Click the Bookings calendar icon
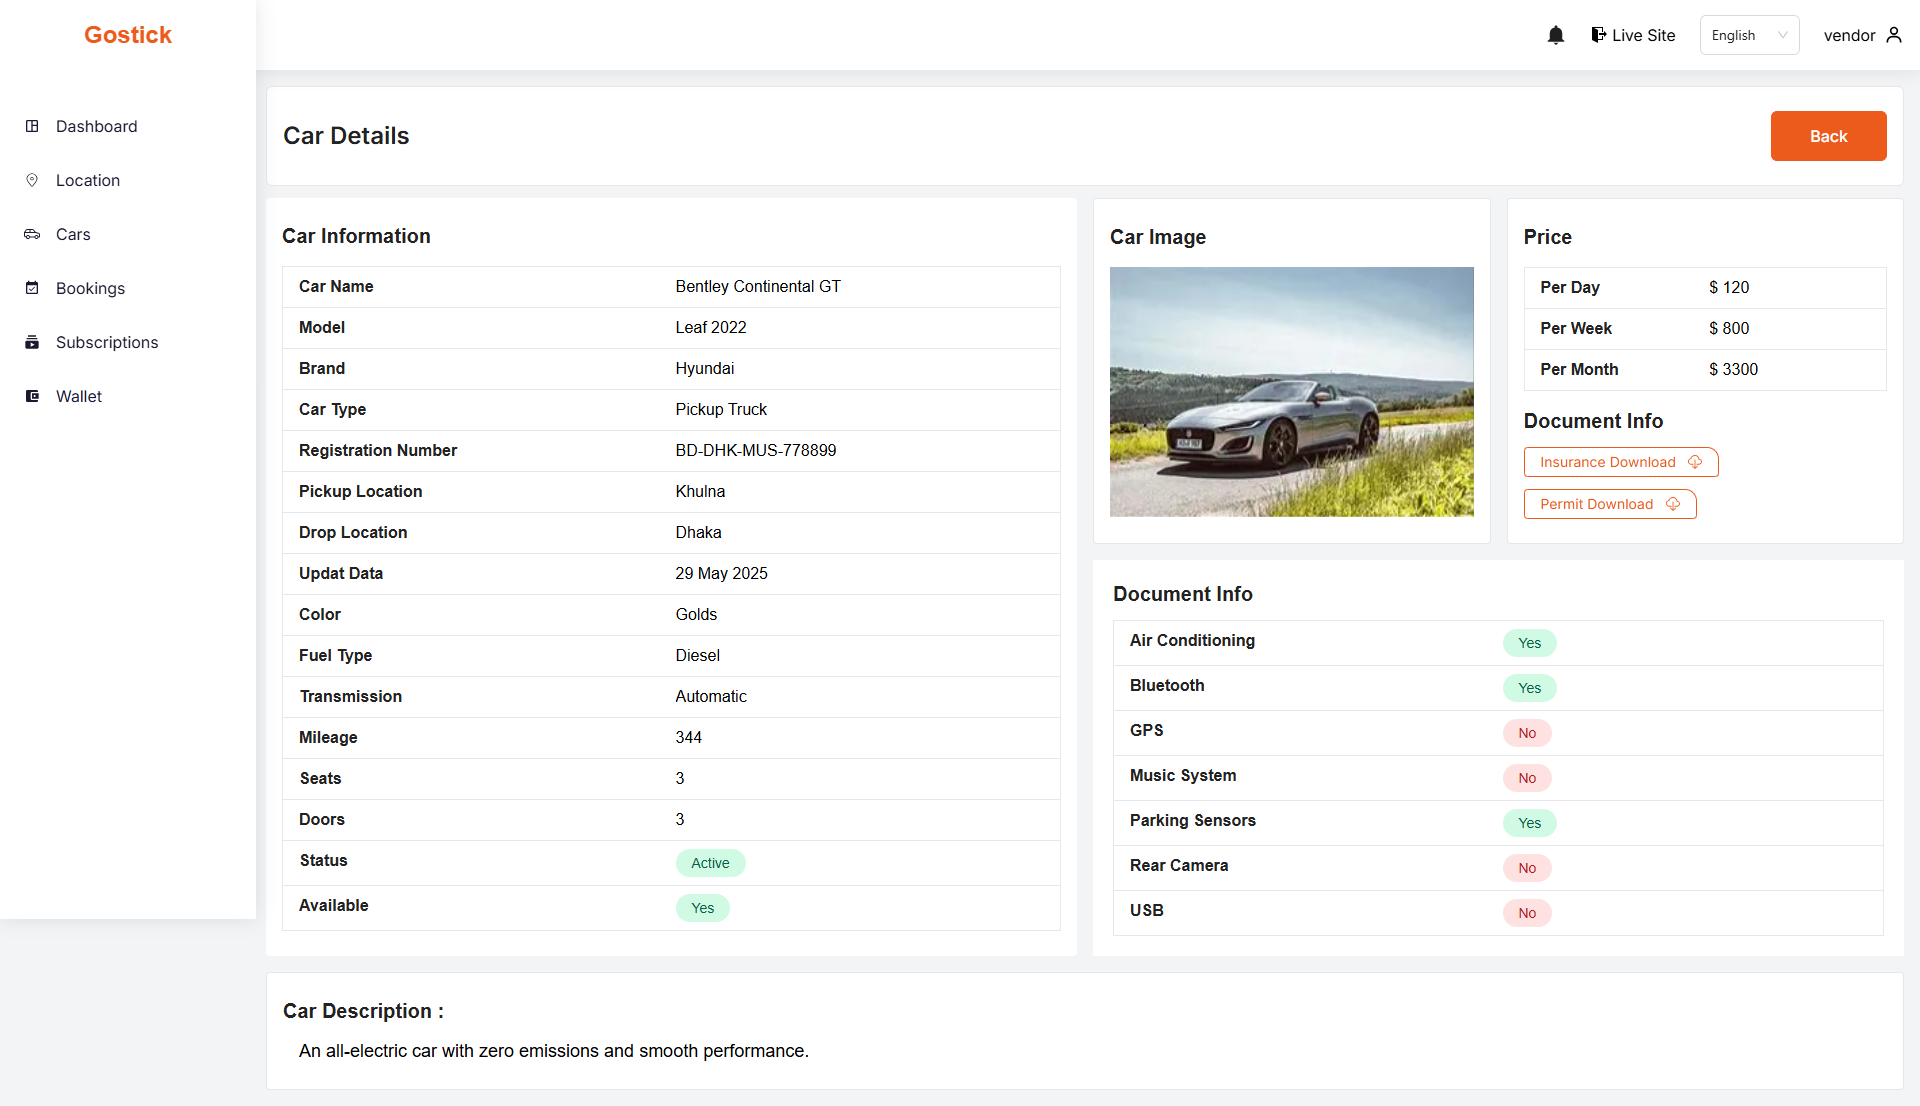The width and height of the screenshot is (1920, 1106). click(x=32, y=288)
